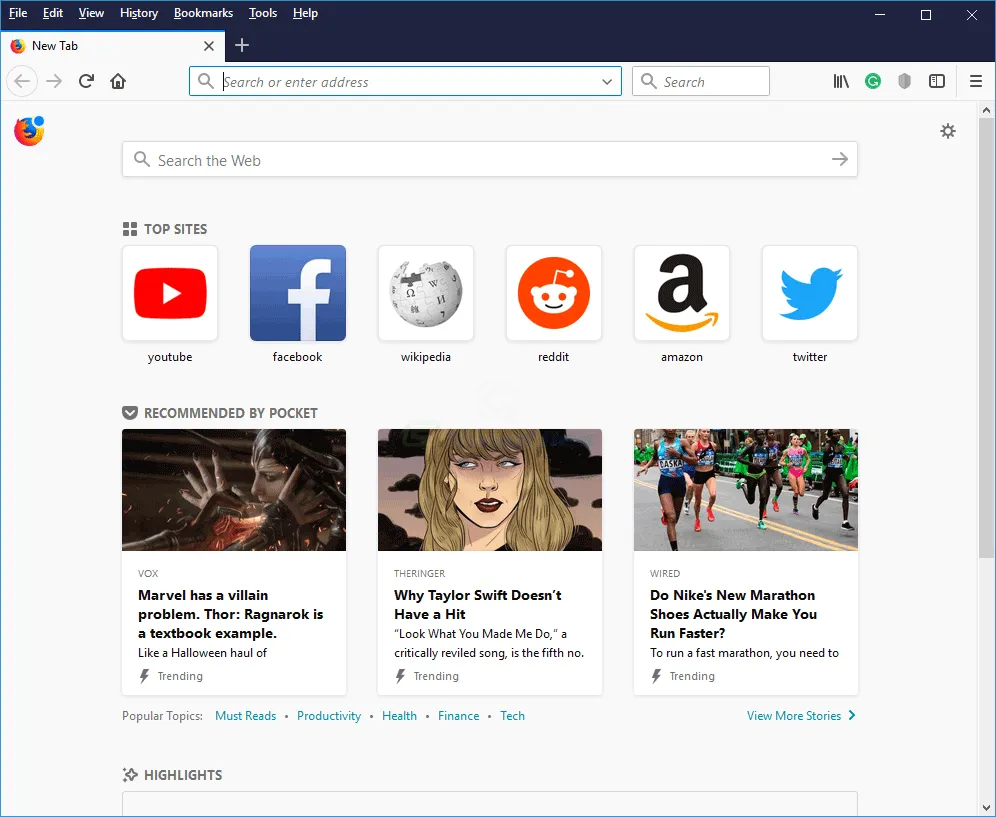Expand the address bar history dropdown arrow
Image resolution: width=996 pixels, height=817 pixels.
click(x=607, y=81)
